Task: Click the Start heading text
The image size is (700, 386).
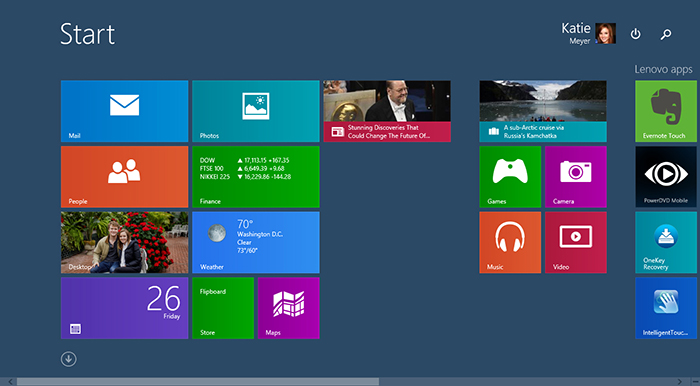Action: 88,34
